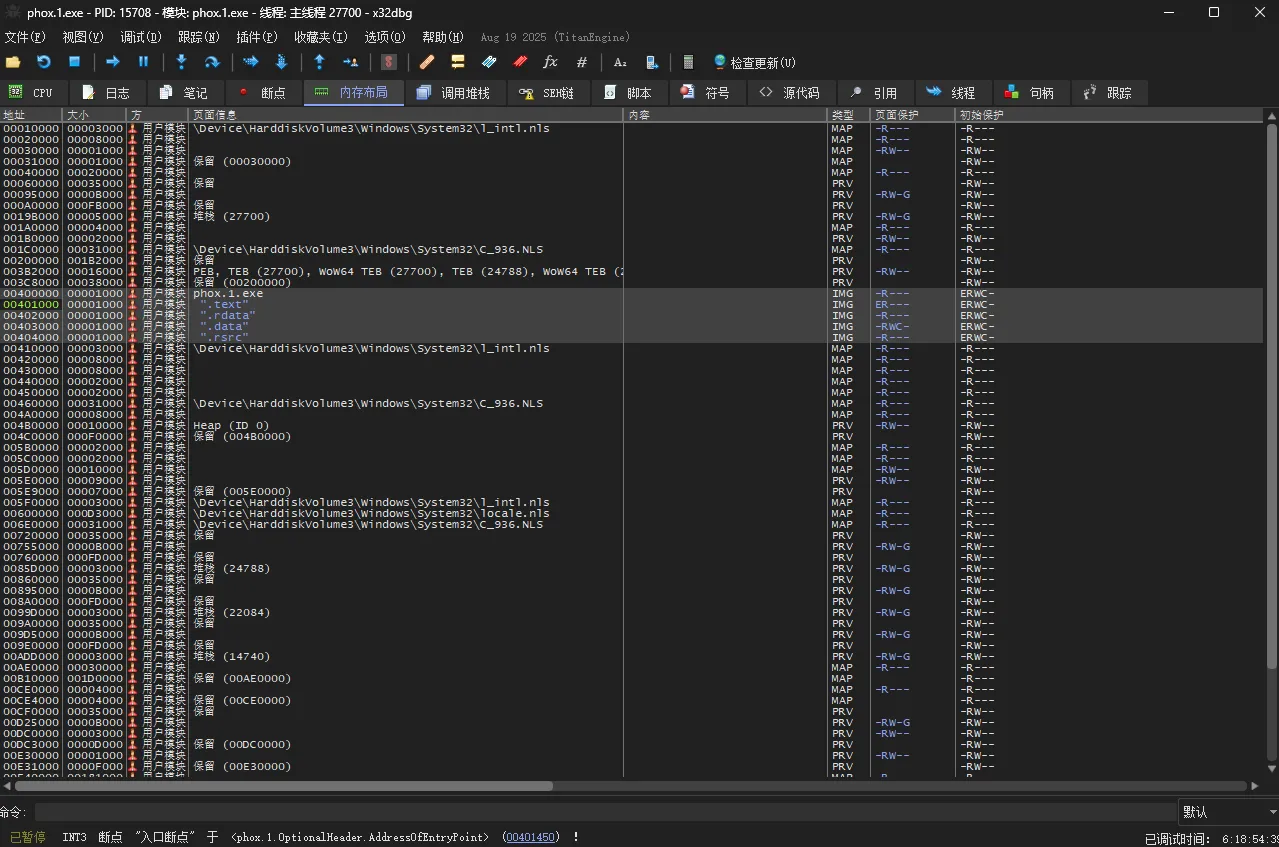Select the ".rsrc" section row
Screen dimensions: 1279x847
pos(631,337)
